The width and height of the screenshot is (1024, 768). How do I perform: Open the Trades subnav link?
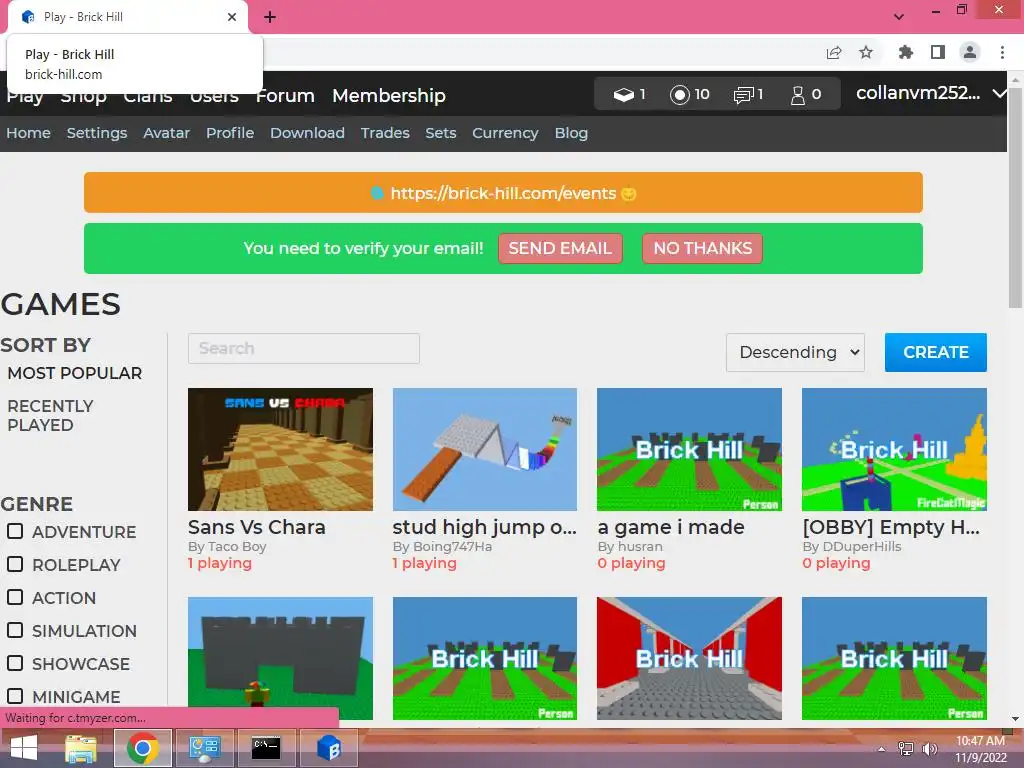pyautogui.click(x=385, y=133)
